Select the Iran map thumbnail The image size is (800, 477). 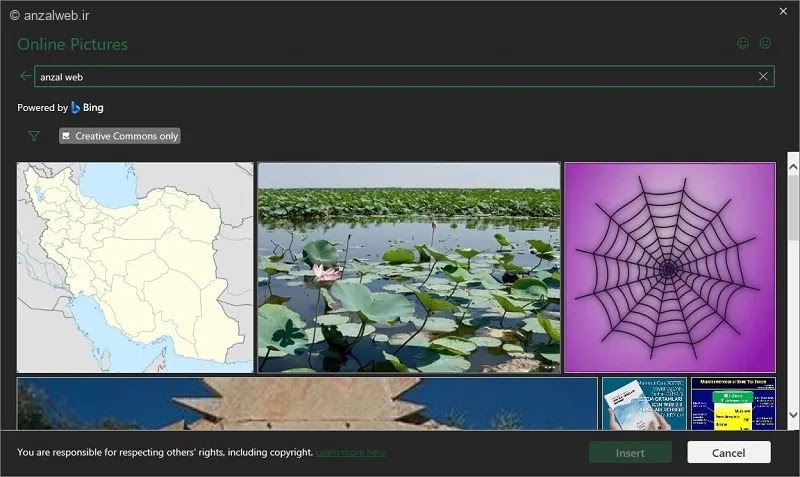135,267
